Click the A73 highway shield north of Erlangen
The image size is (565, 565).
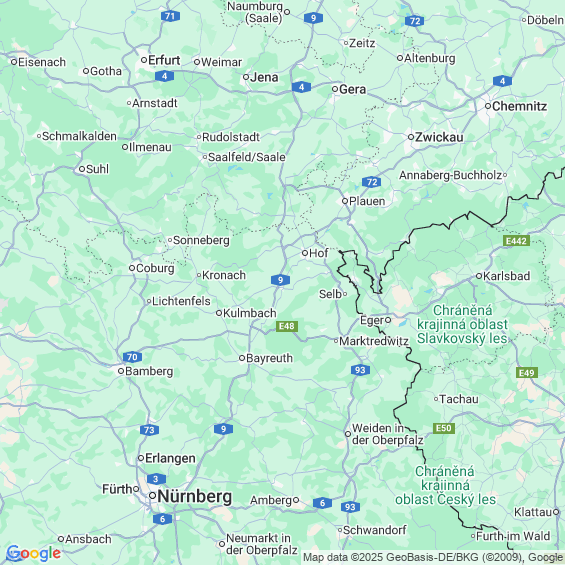[x=149, y=430]
